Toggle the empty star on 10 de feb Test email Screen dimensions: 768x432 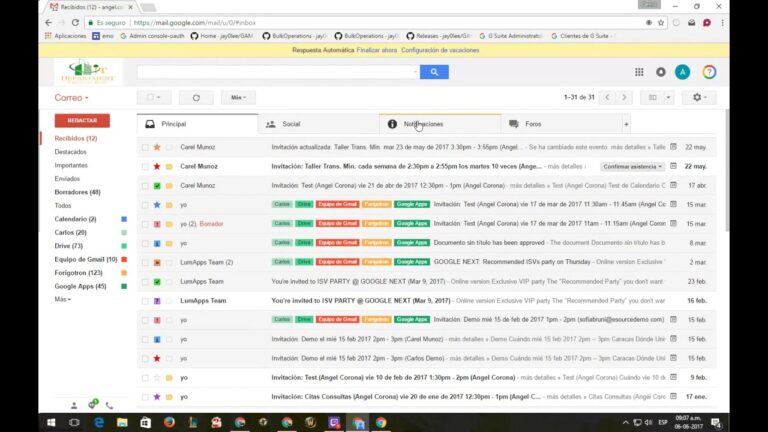click(x=157, y=378)
